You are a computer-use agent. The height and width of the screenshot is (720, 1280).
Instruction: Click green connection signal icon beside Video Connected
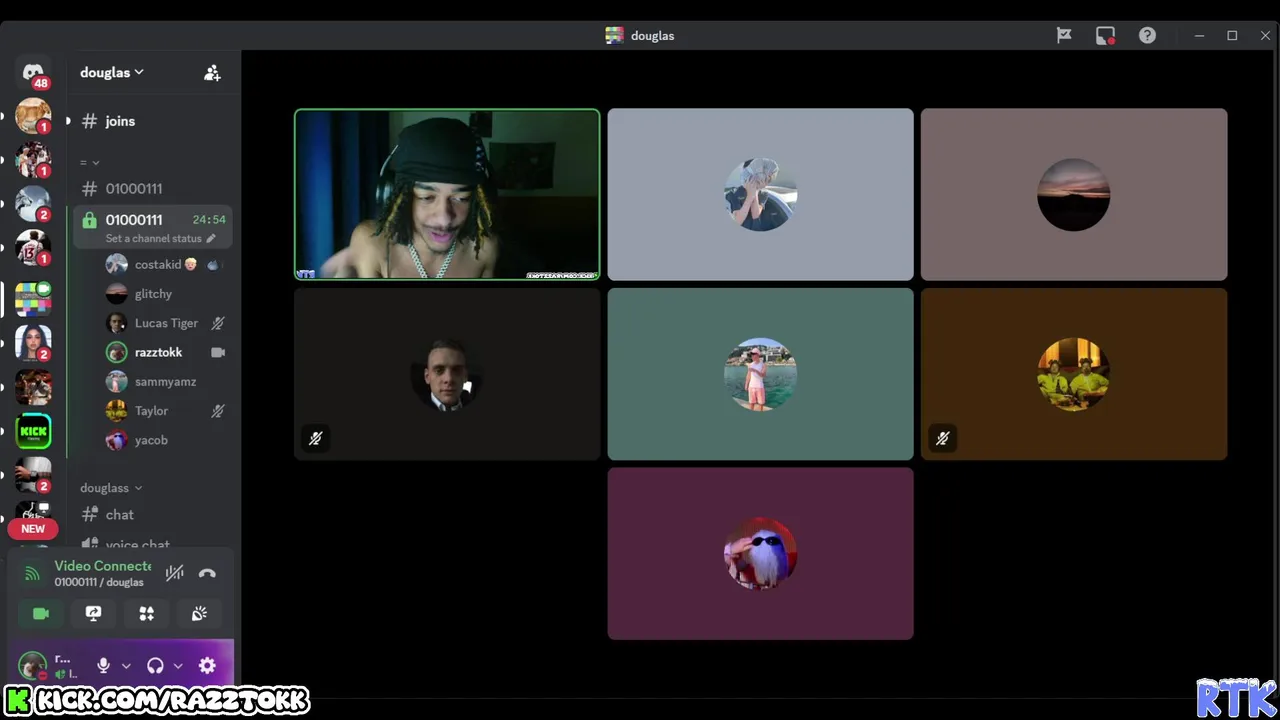coord(32,573)
